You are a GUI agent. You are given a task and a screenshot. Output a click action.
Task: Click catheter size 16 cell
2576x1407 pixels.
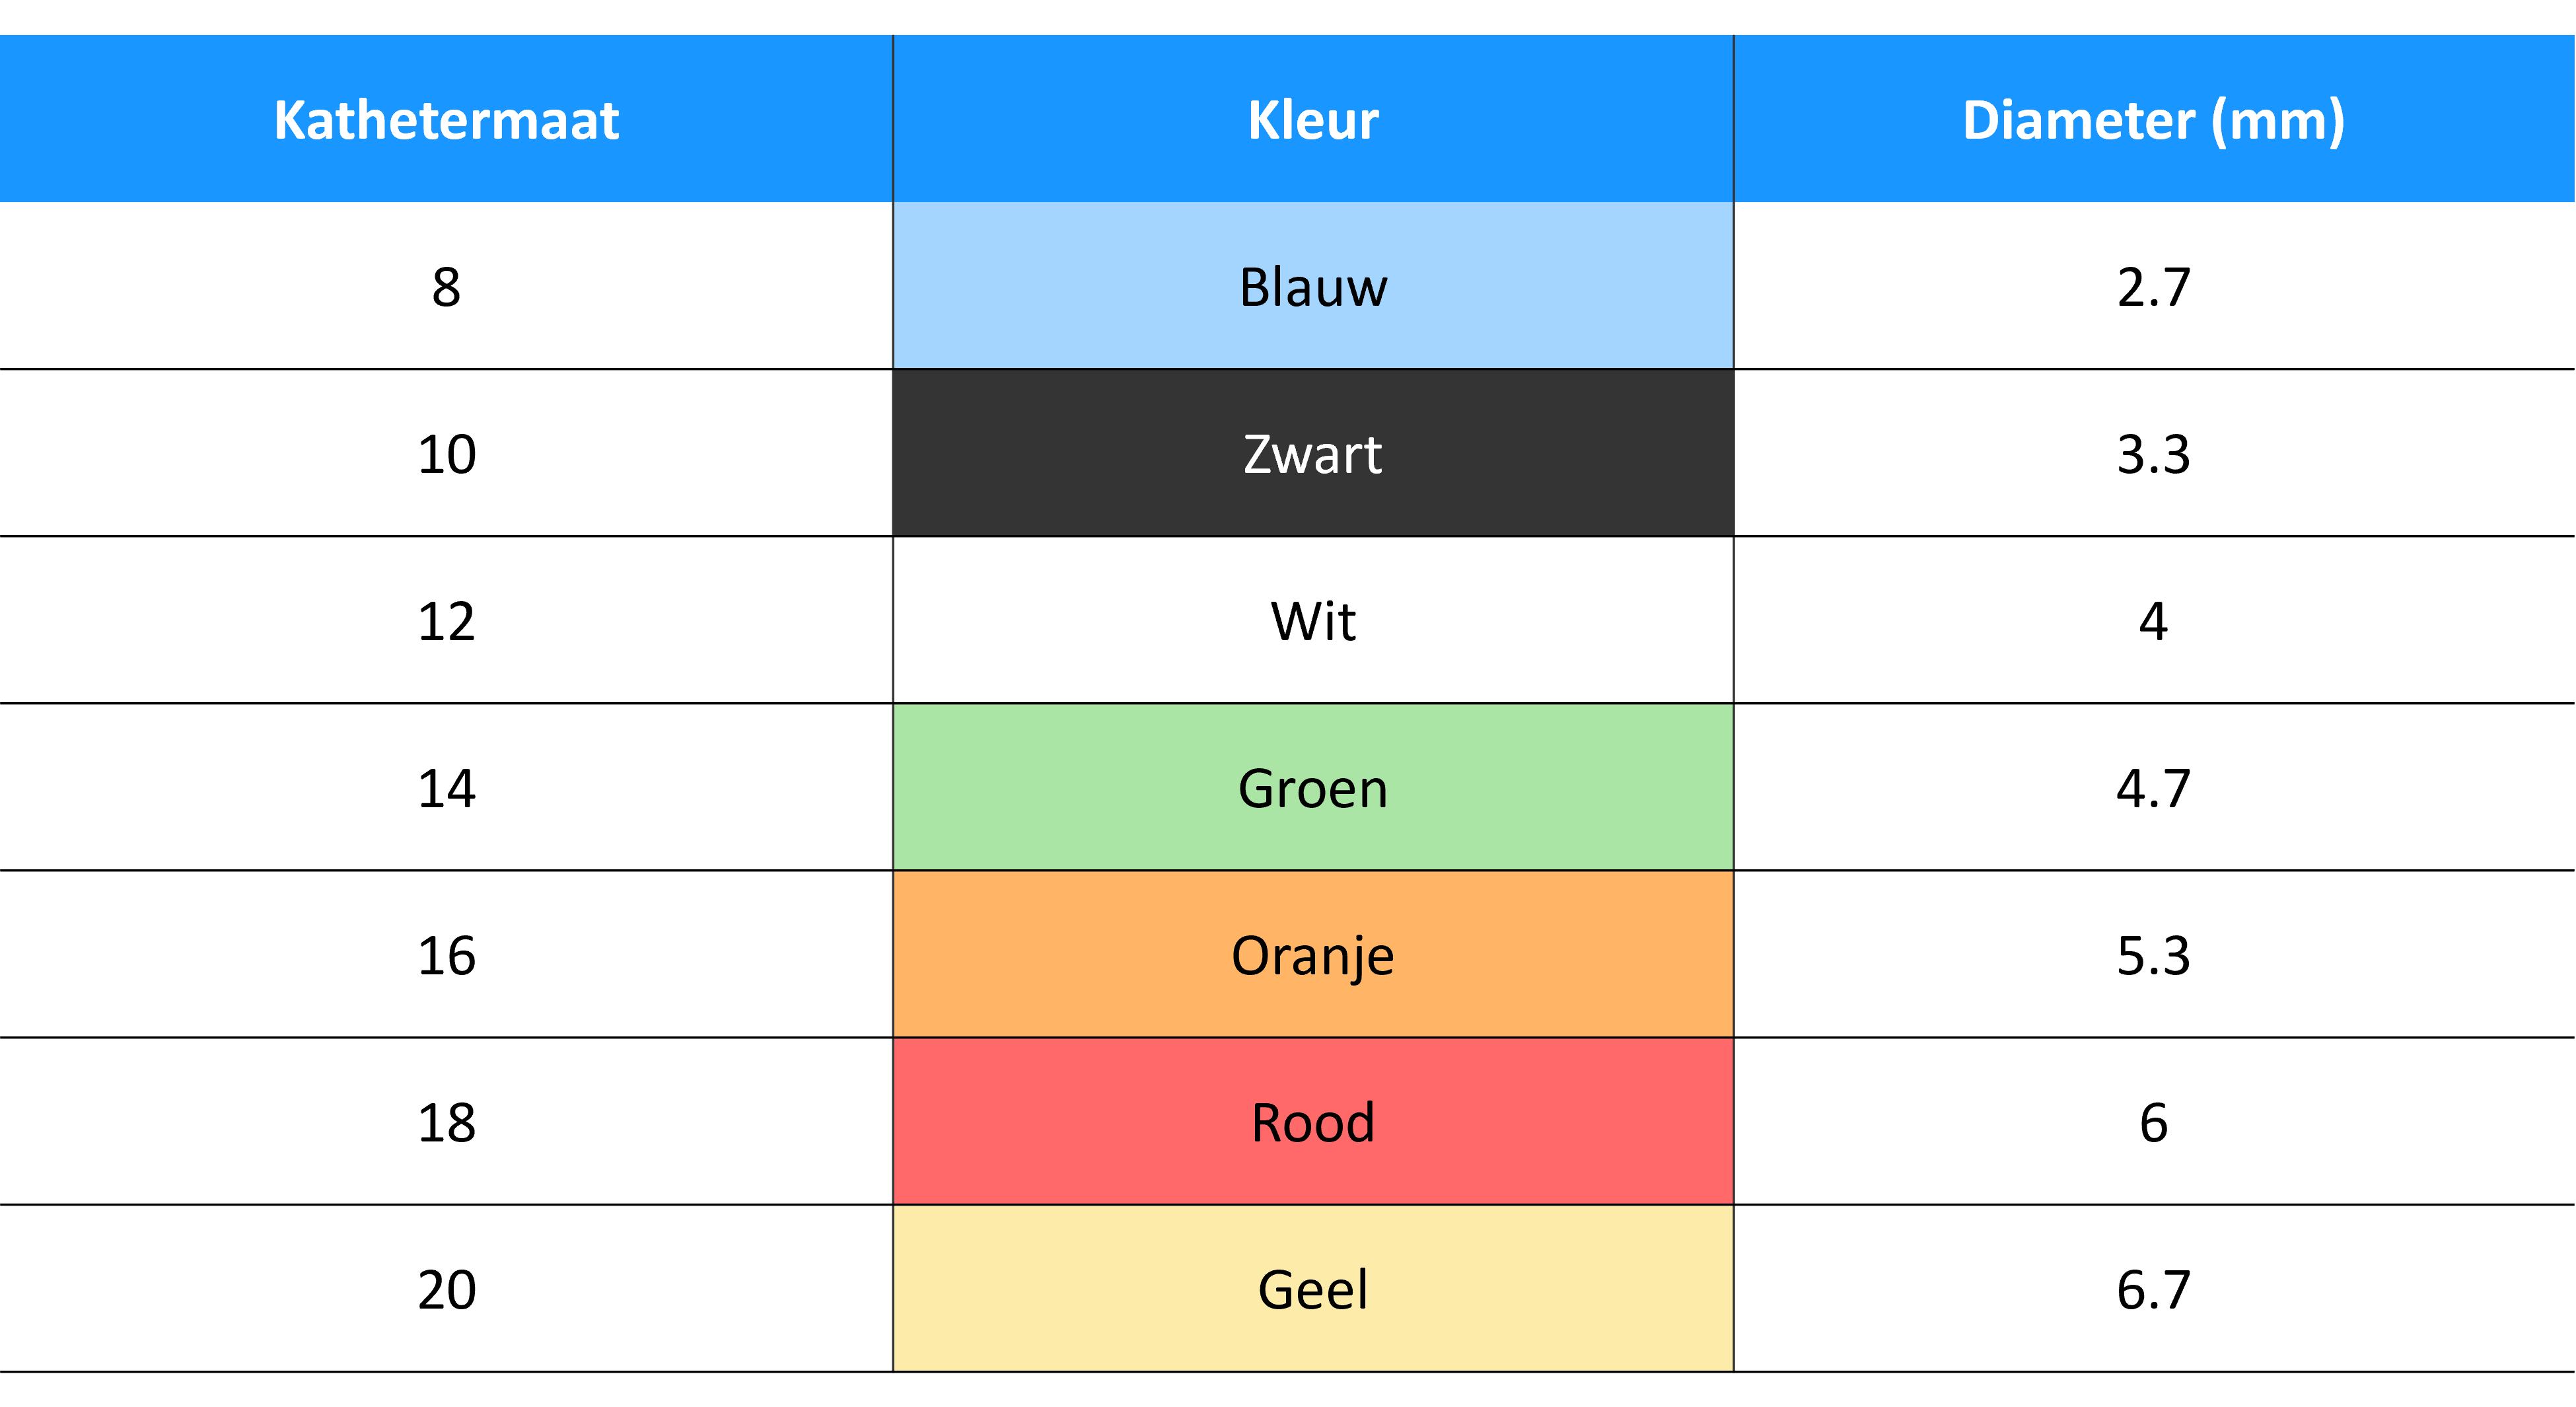point(446,954)
